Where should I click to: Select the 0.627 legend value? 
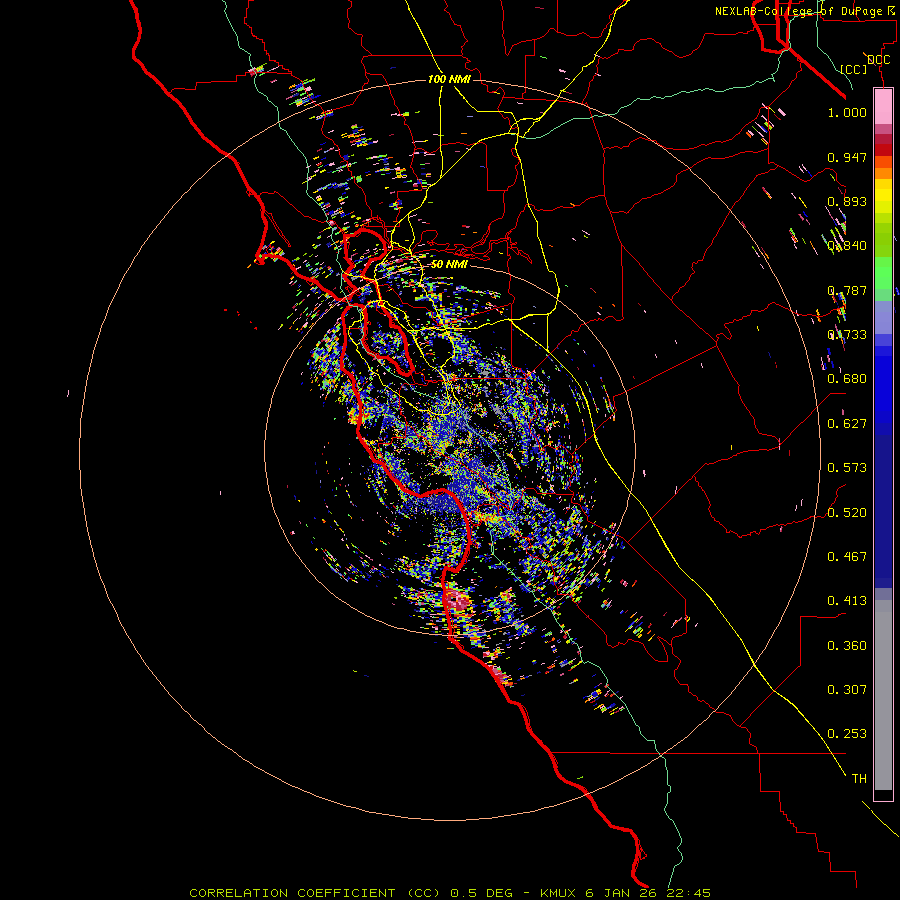(847, 424)
